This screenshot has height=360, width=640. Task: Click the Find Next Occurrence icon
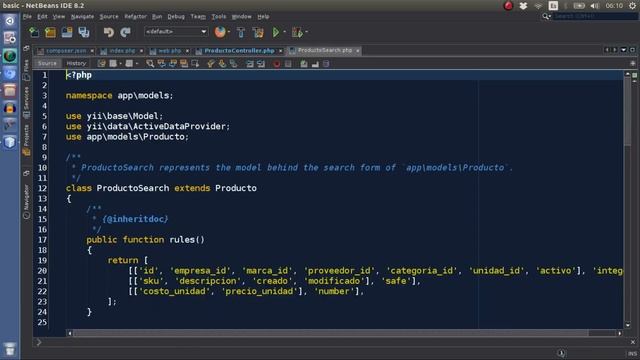pos(173,64)
